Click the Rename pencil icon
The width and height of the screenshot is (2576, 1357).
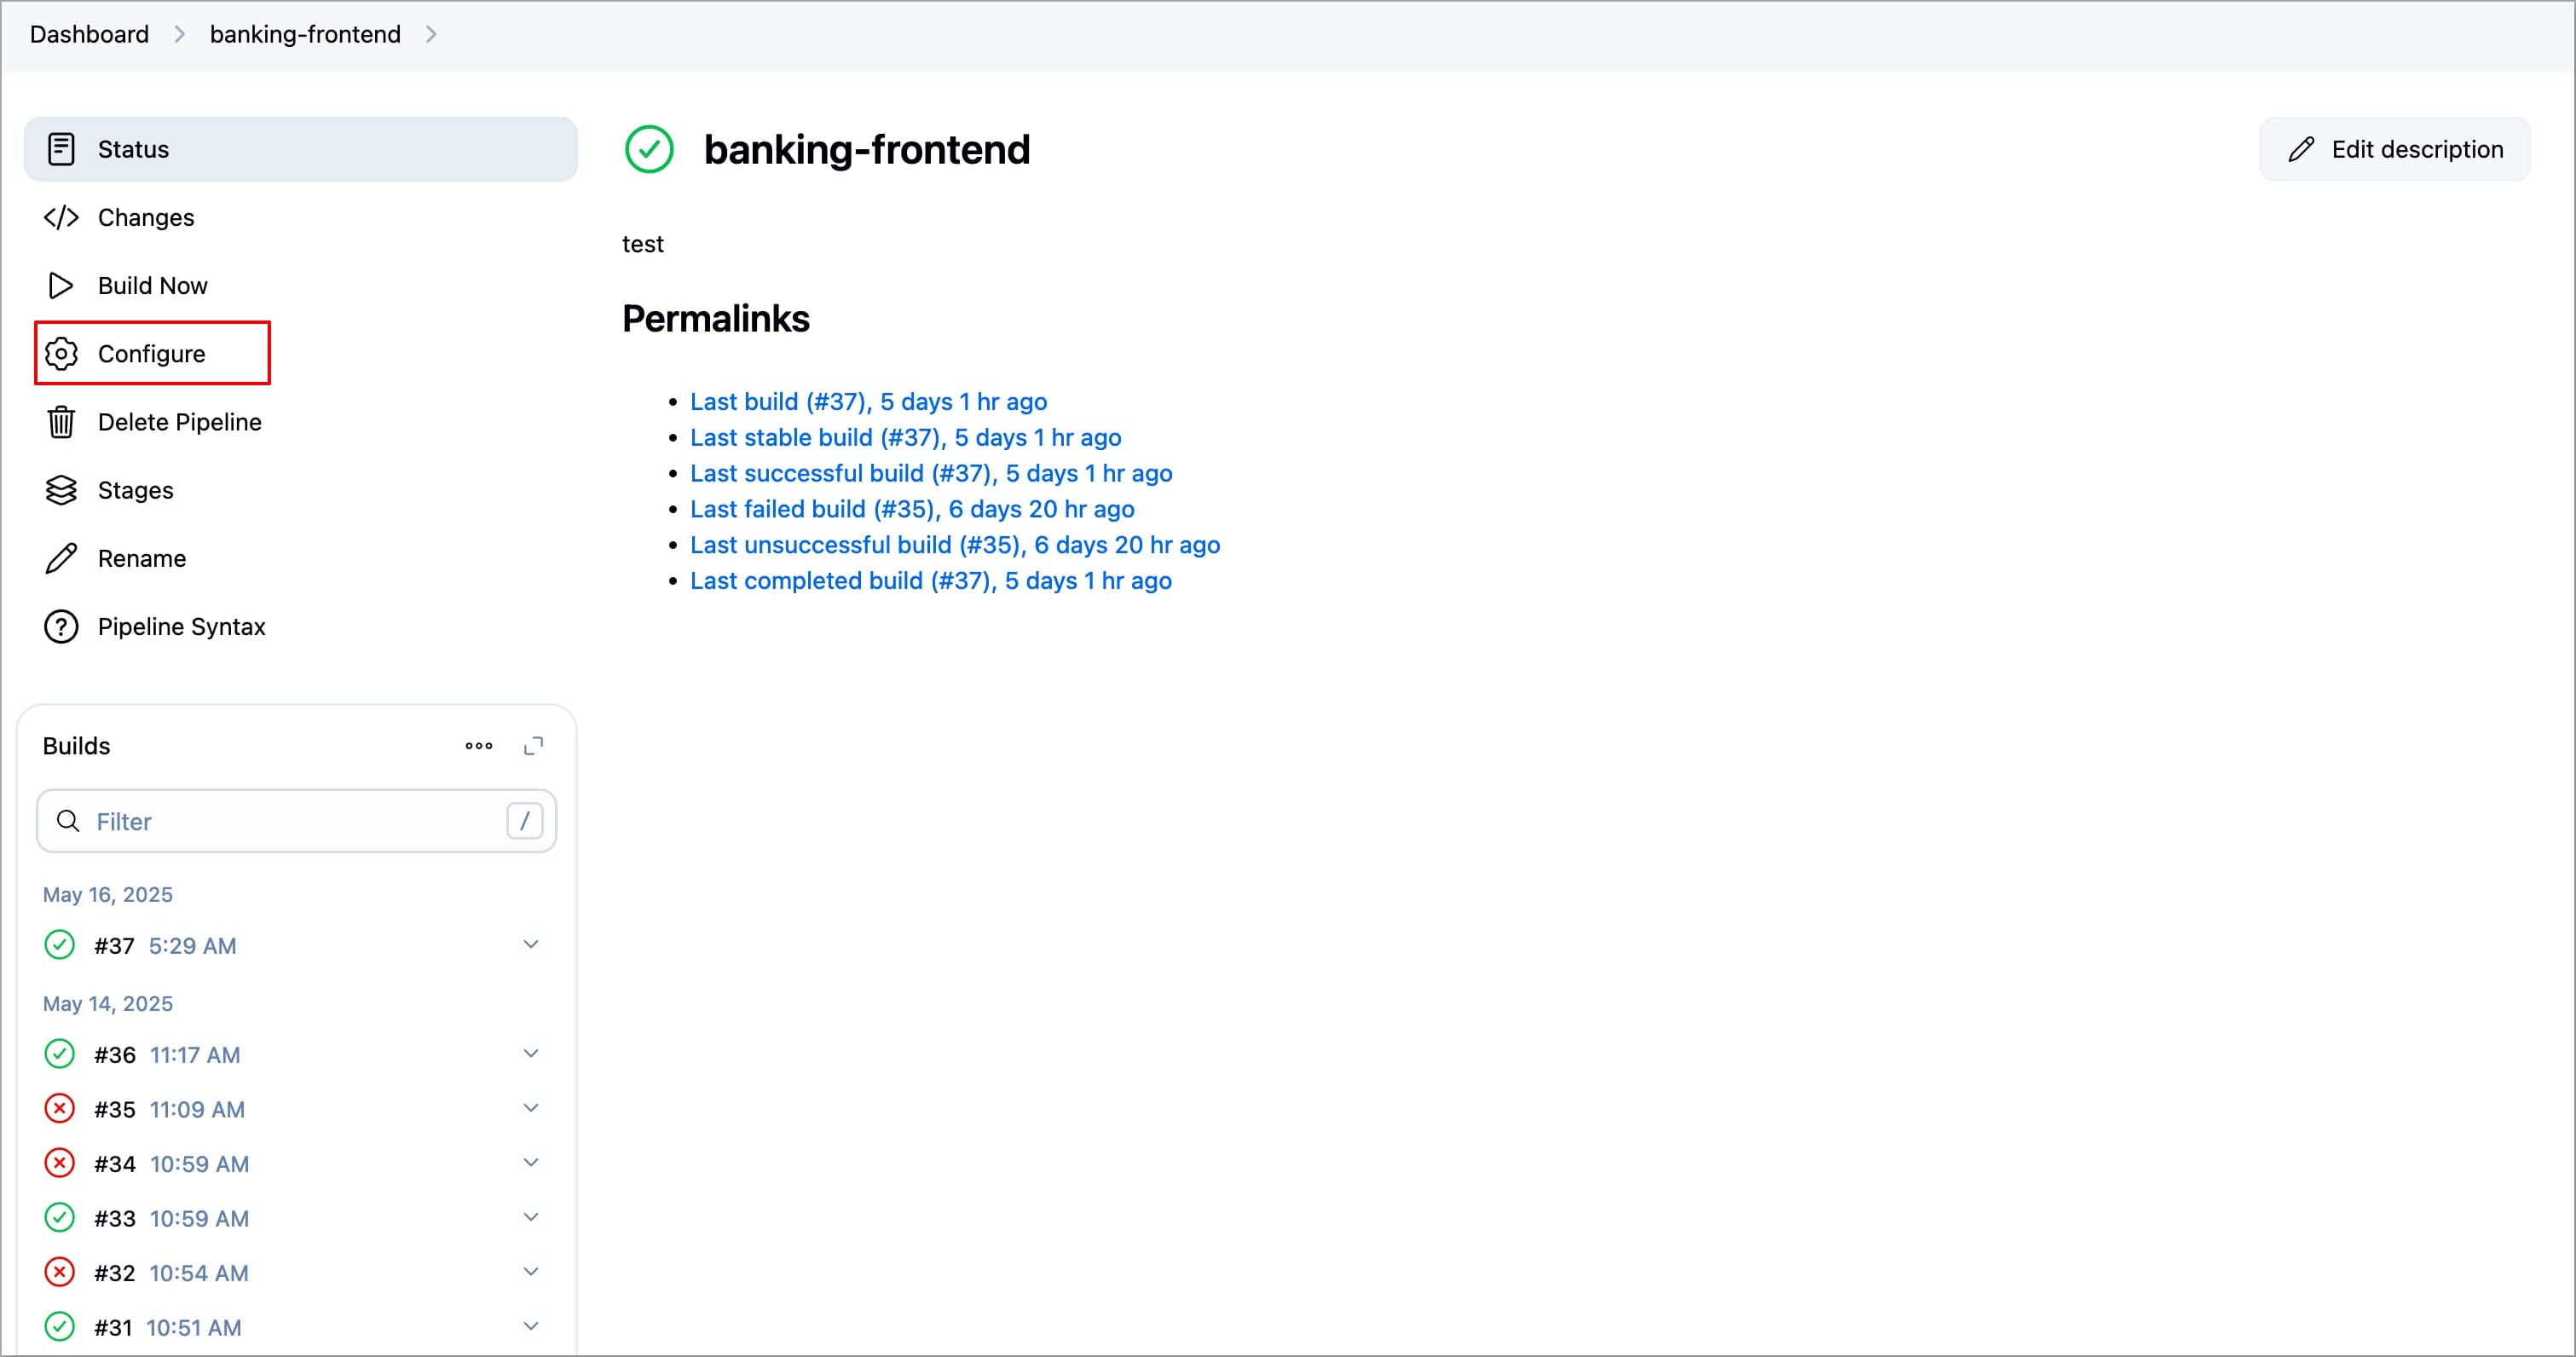click(x=61, y=558)
